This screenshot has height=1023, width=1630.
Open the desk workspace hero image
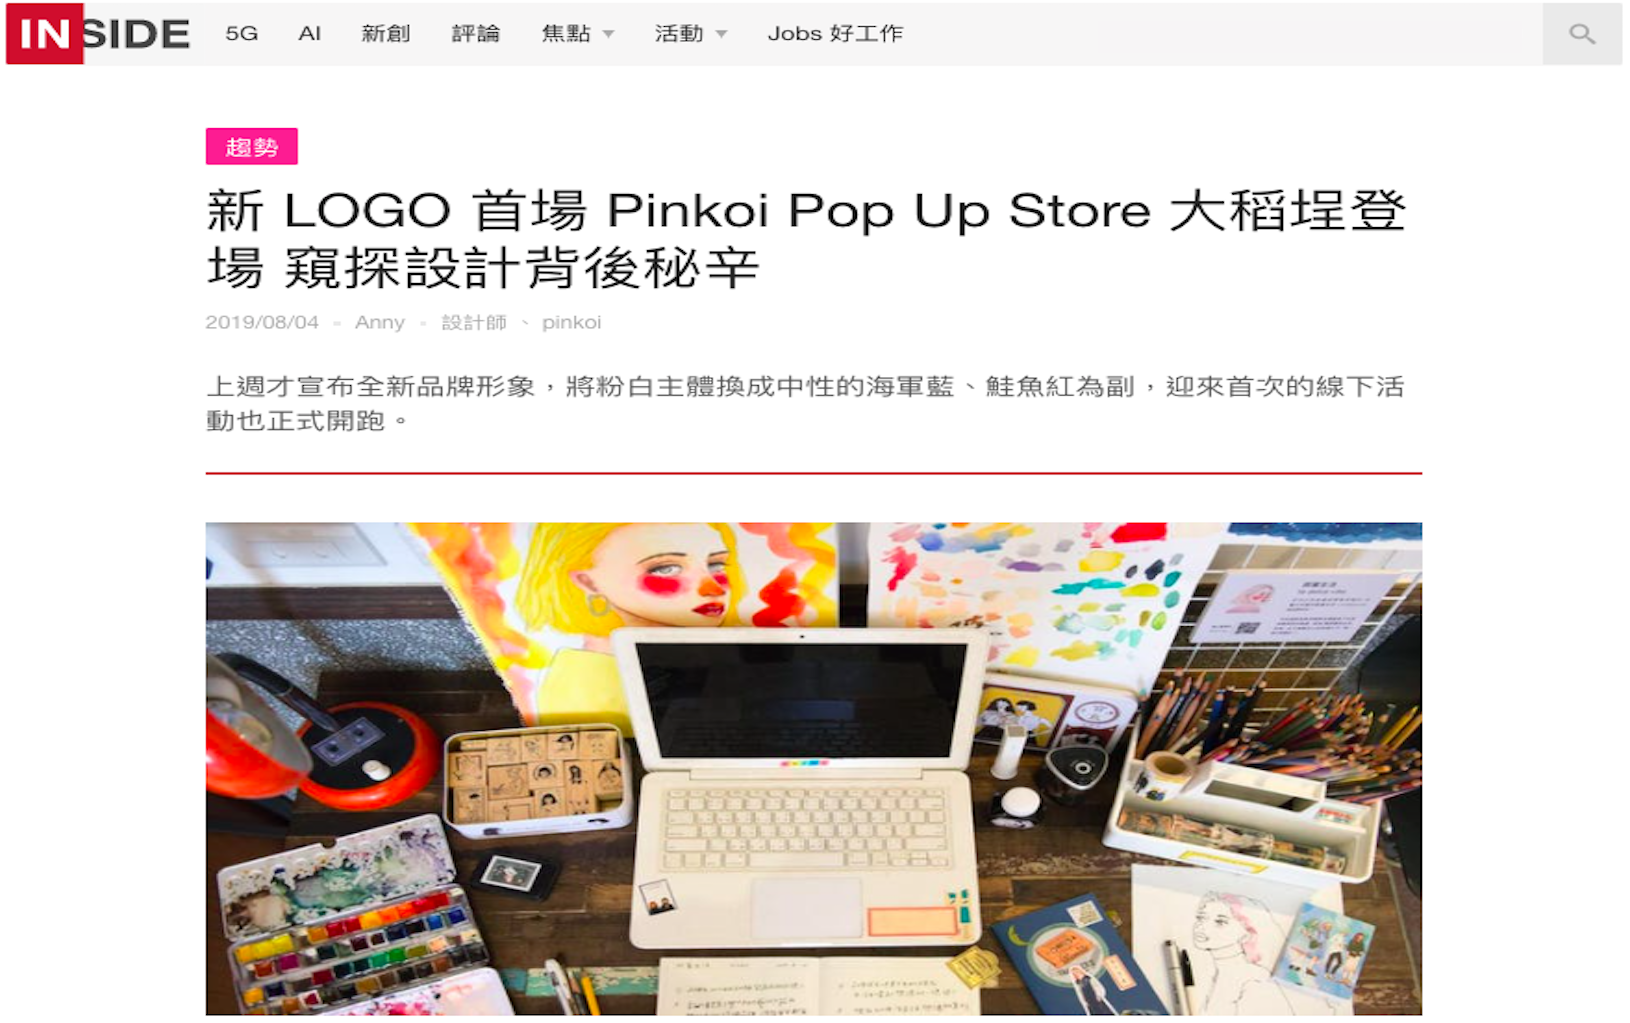click(x=814, y=768)
